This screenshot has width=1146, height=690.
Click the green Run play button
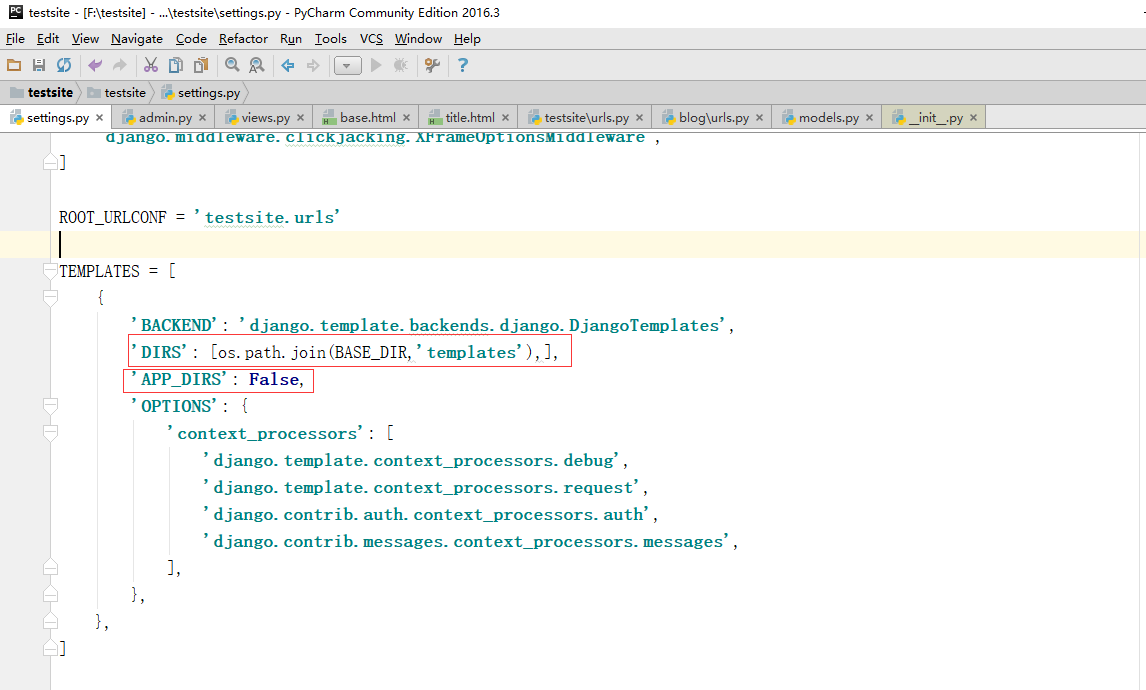(376, 65)
